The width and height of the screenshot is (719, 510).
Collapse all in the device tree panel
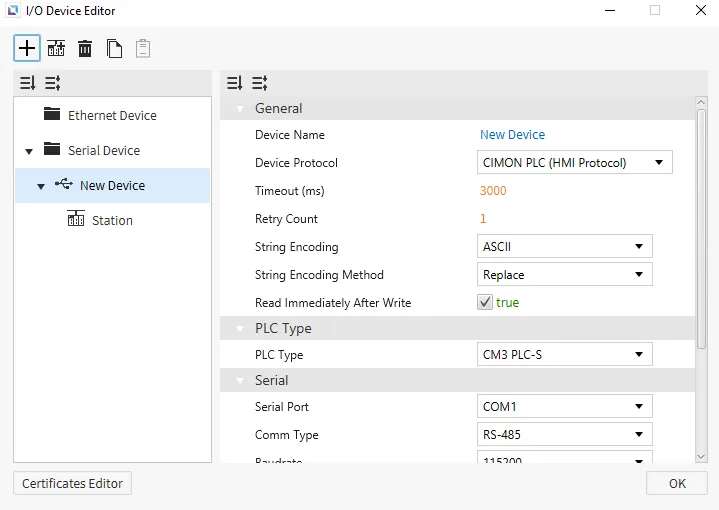[28, 83]
